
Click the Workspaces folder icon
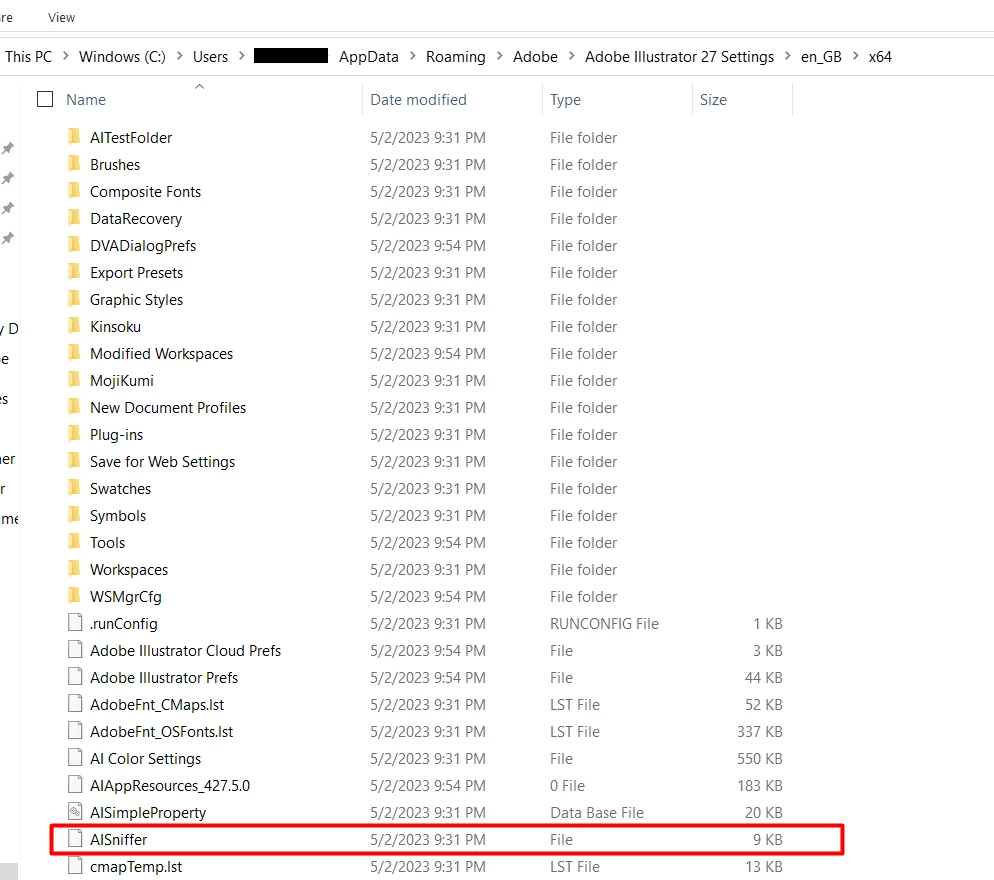click(74, 569)
